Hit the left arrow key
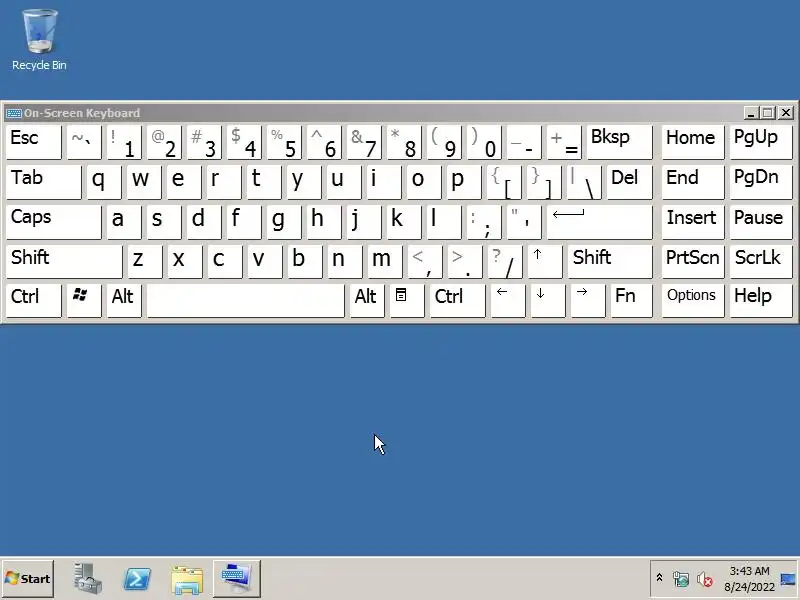 pyautogui.click(x=507, y=301)
